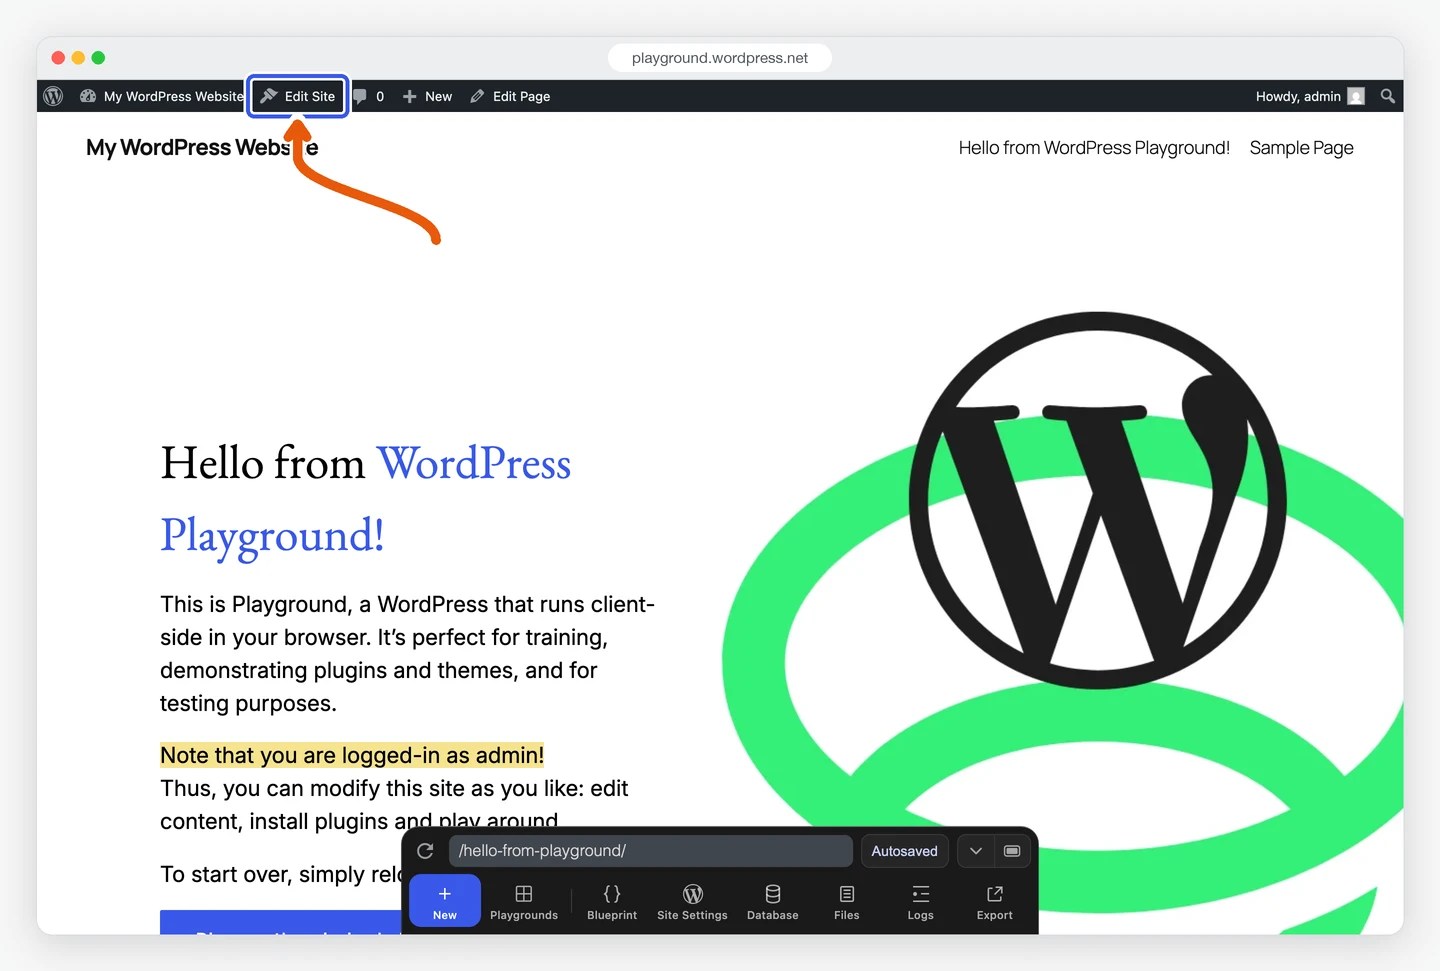Image resolution: width=1440 pixels, height=971 pixels.
Task: Open the Files browser tool
Action: (x=847, y=901)
